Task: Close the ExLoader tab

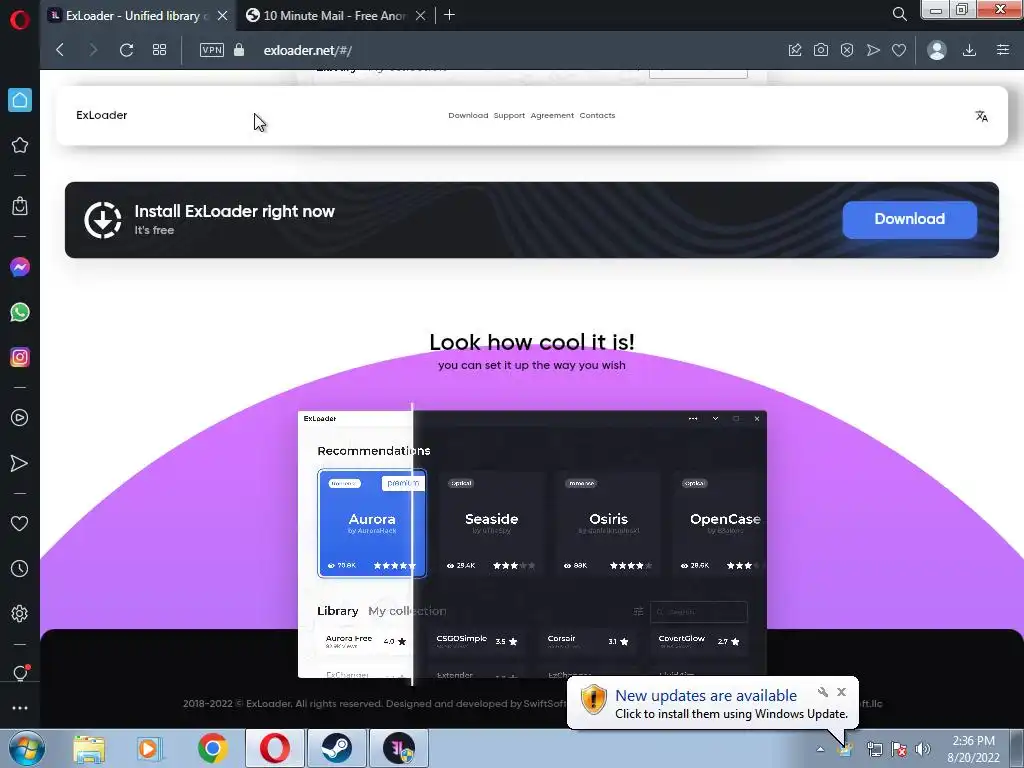Action: [223, 15]
